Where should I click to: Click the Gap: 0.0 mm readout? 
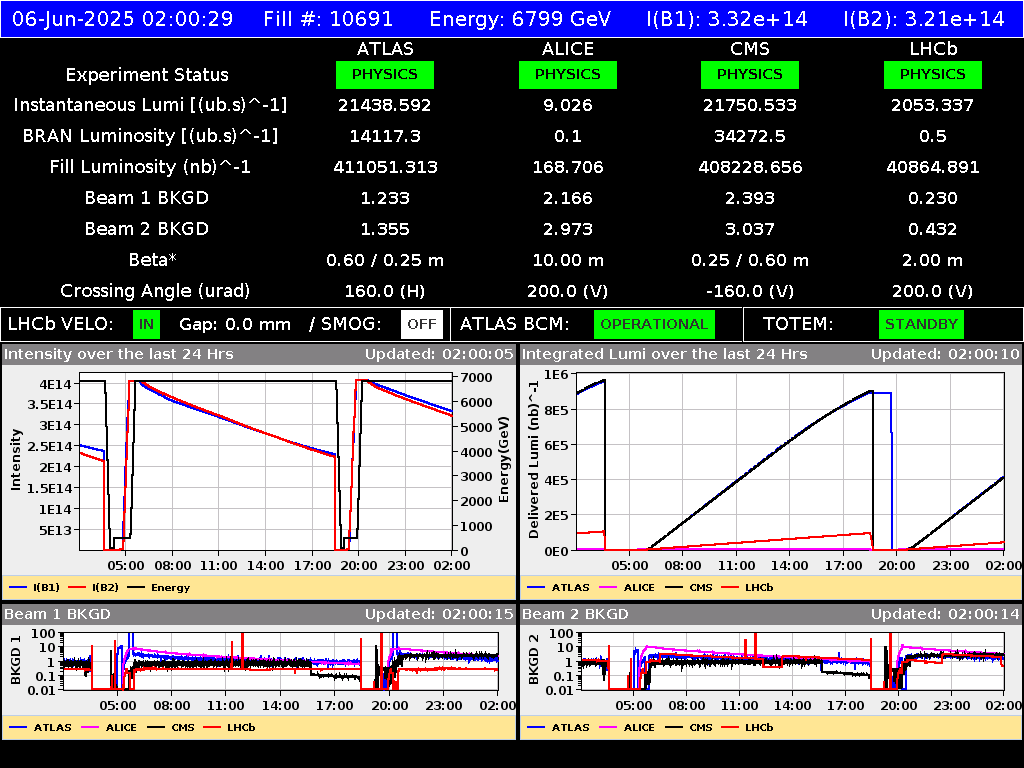tap(234, 324)
